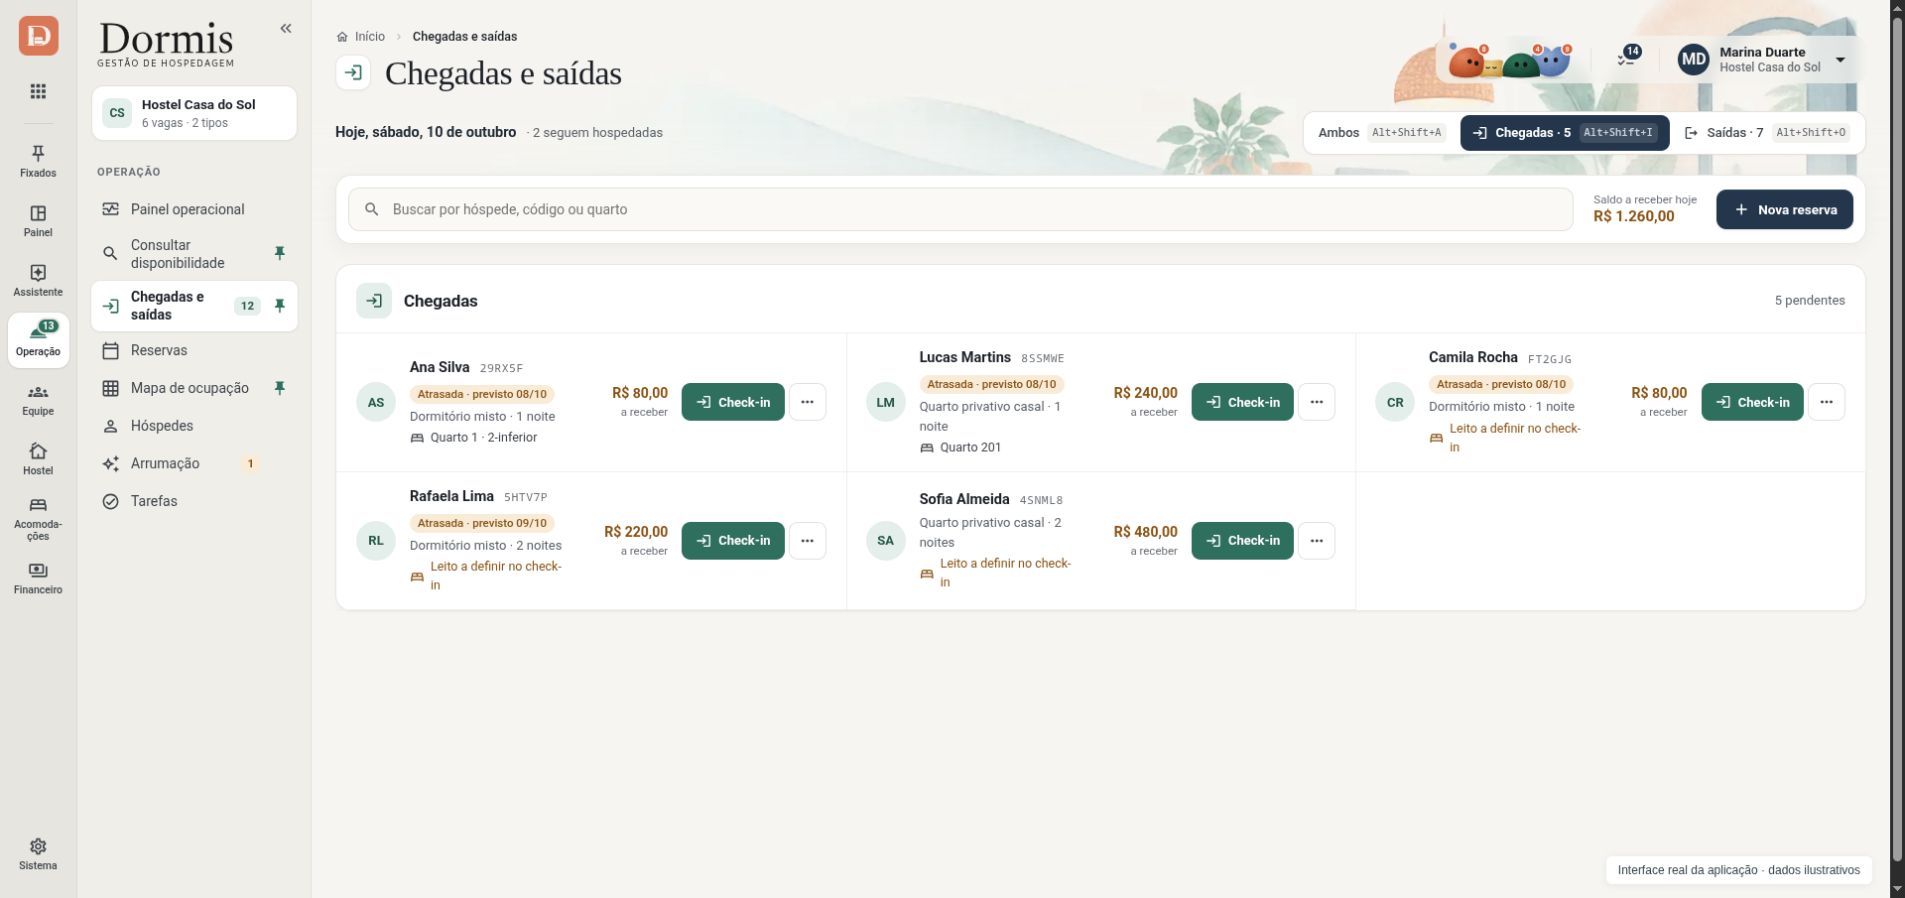Open the Hostel section in the rail
This screenshot has height=898, width=1905.
pyautogui.click(x=38, y=459)
